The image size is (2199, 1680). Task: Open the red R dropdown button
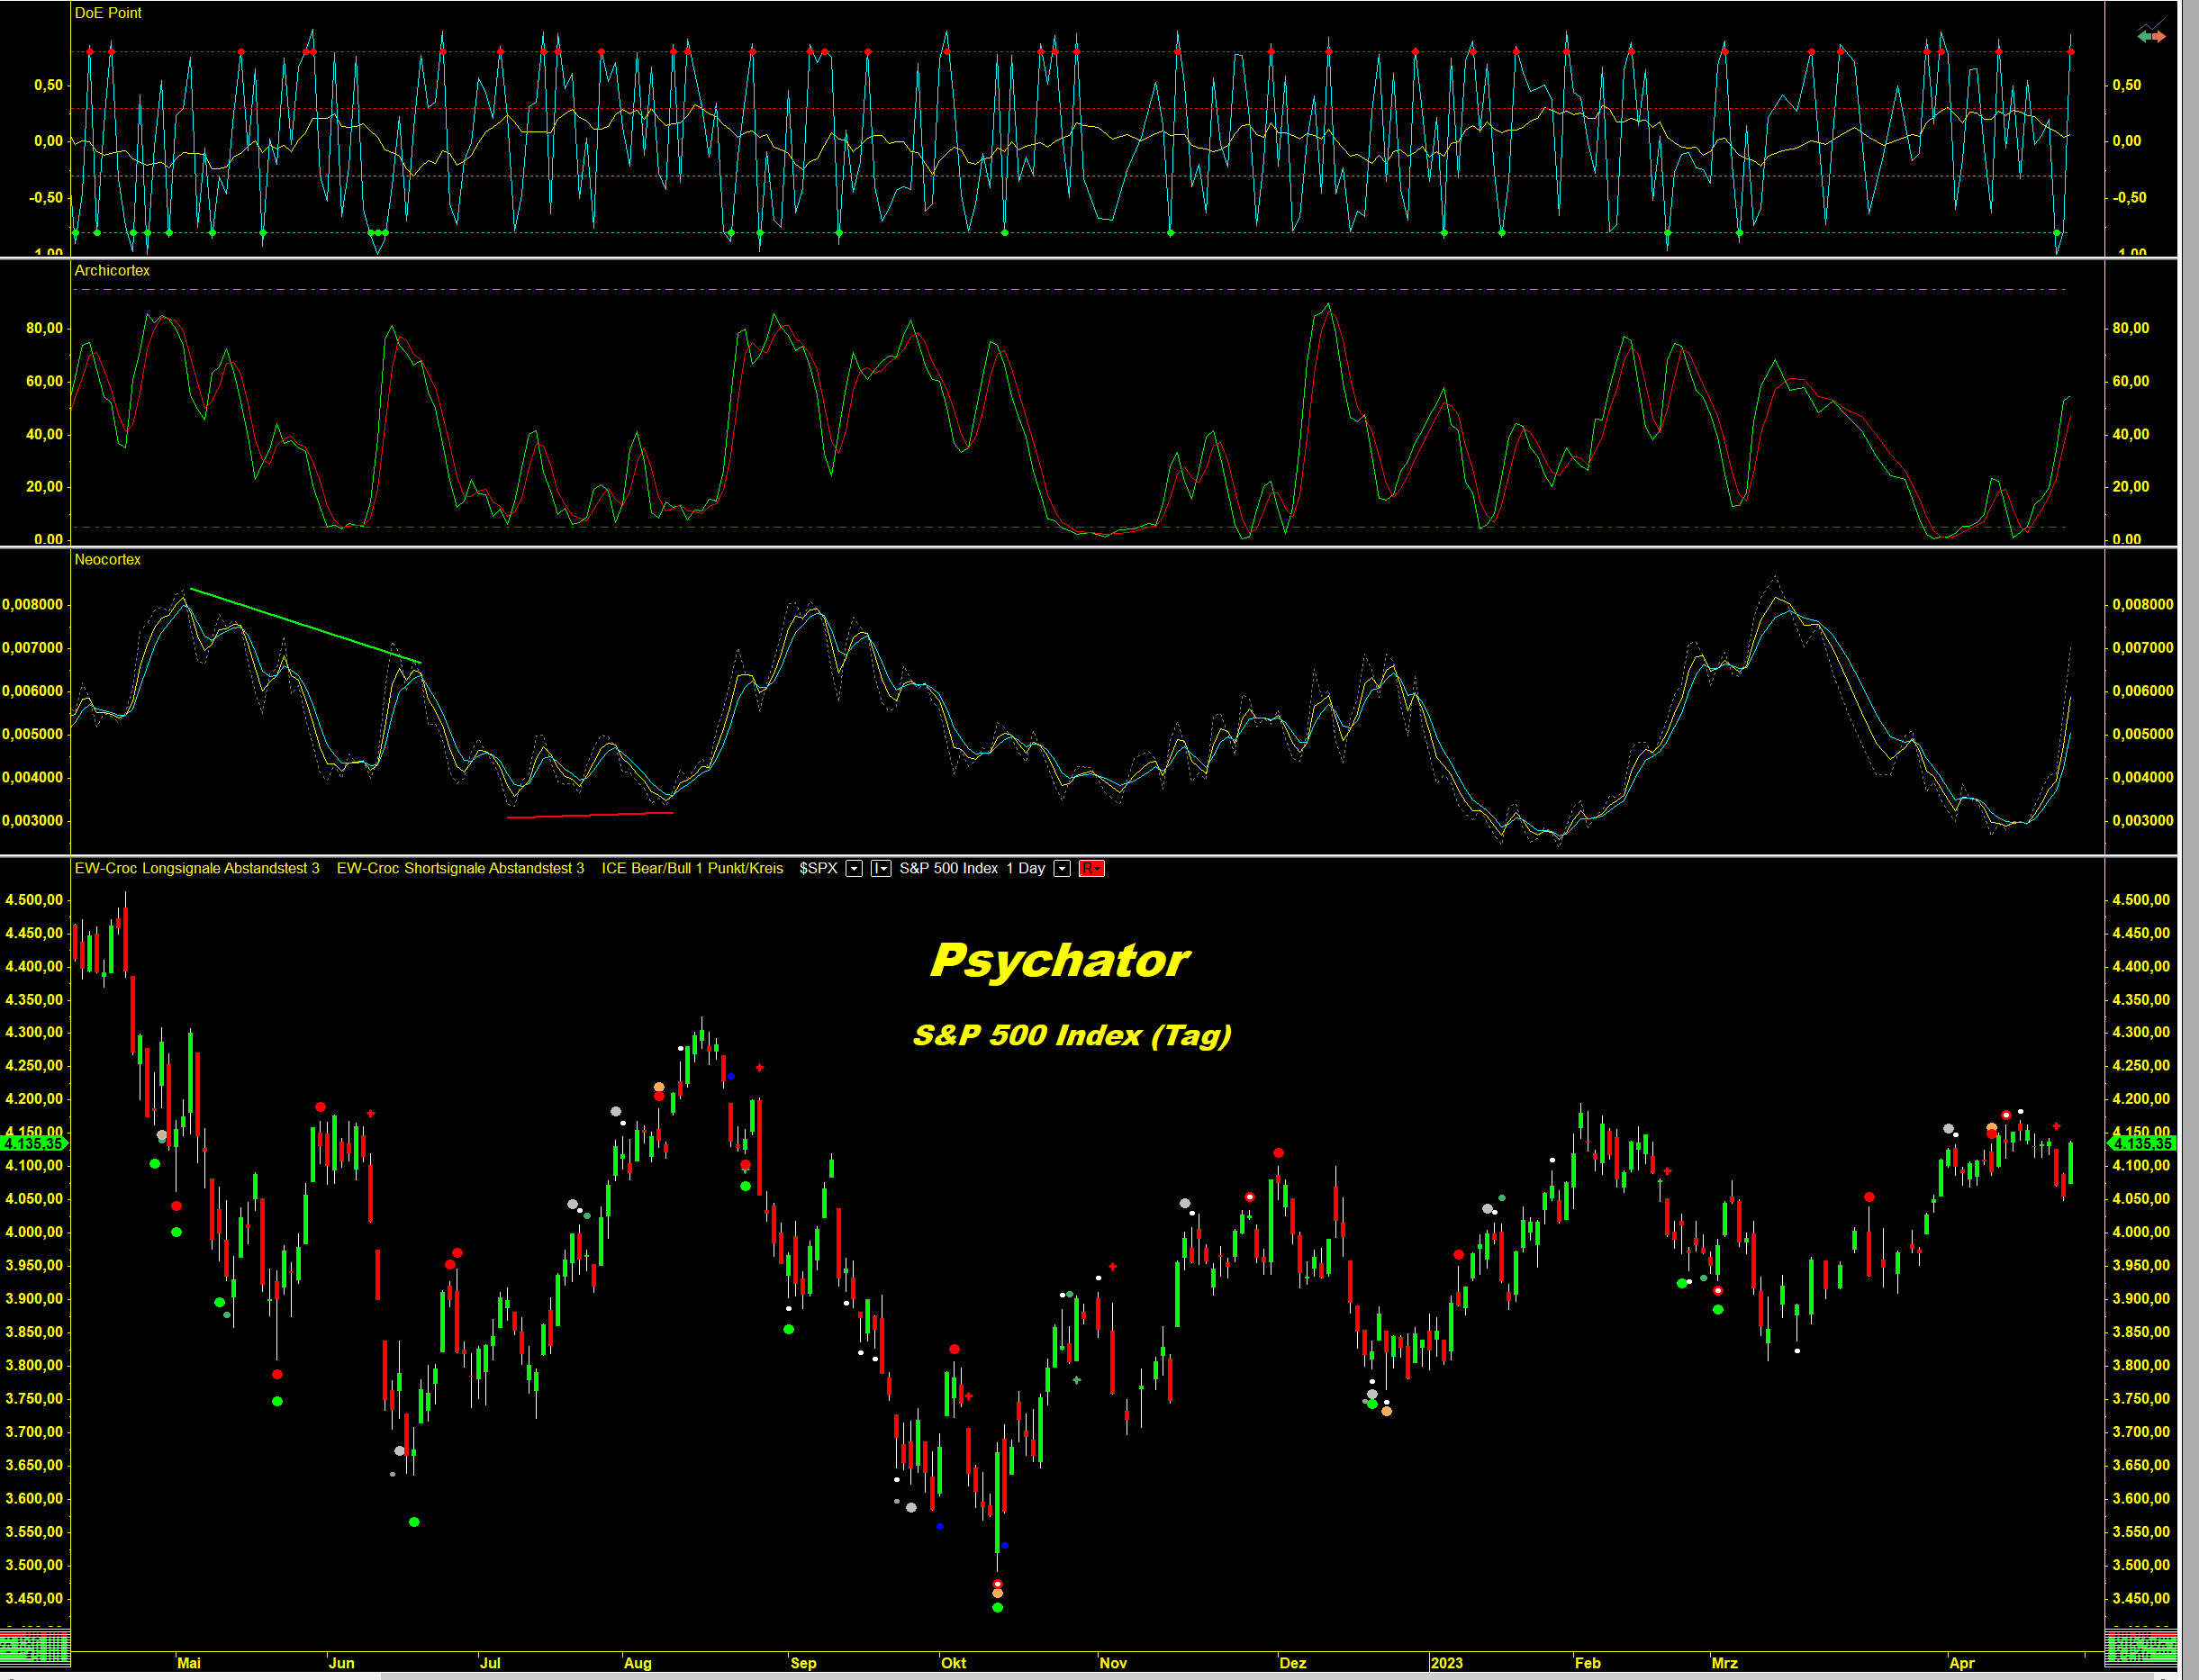click(1091, 868)
